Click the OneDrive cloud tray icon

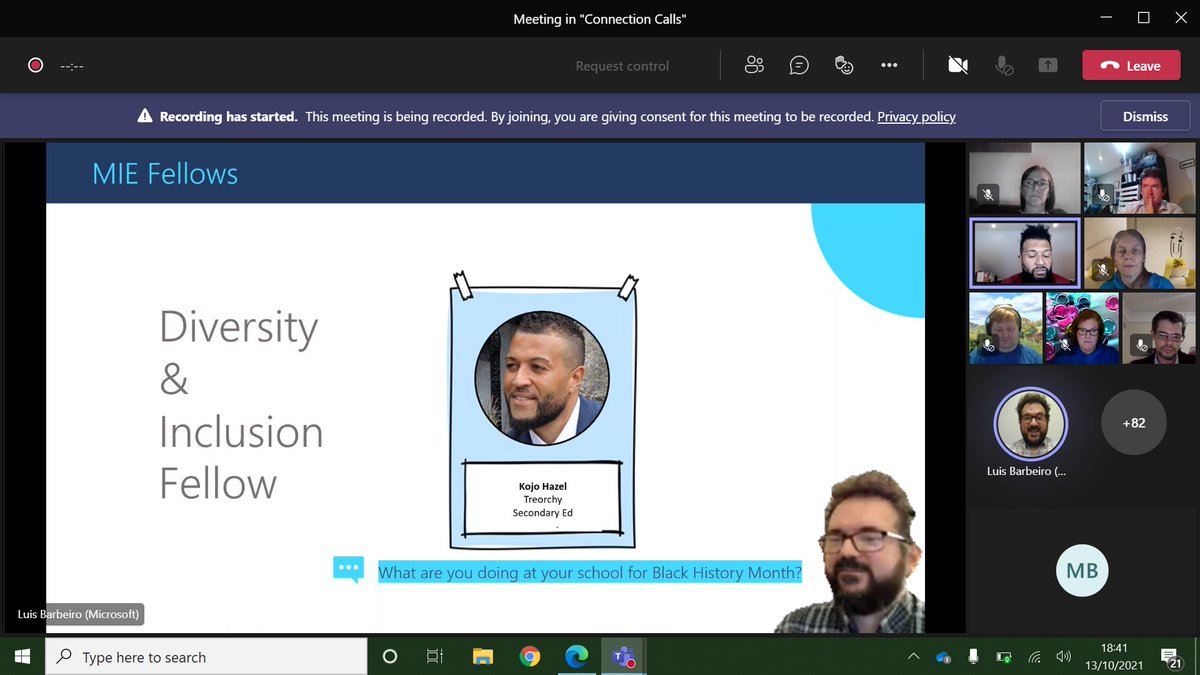[943, 657]
